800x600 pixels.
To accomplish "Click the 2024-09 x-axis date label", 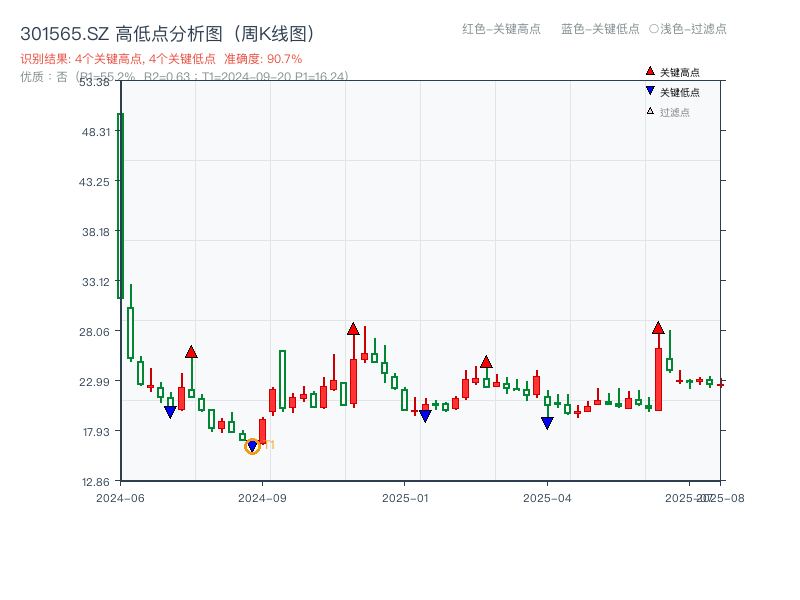I will point(260,495).
